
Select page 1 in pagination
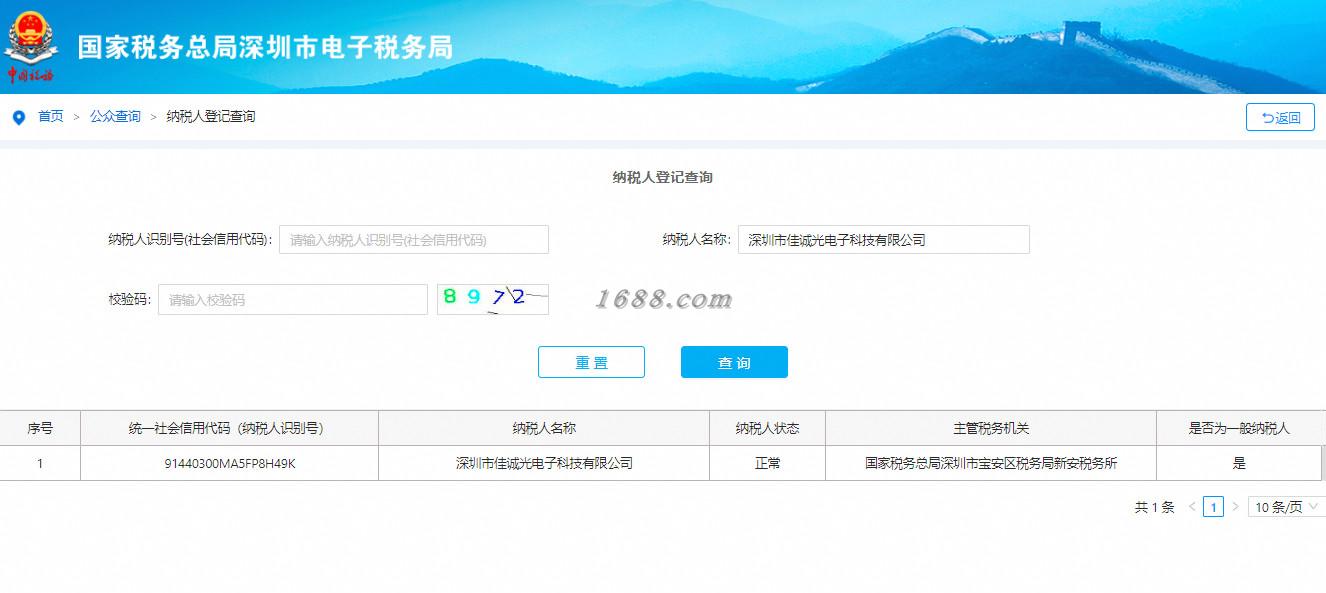(x=1213, y=507)
